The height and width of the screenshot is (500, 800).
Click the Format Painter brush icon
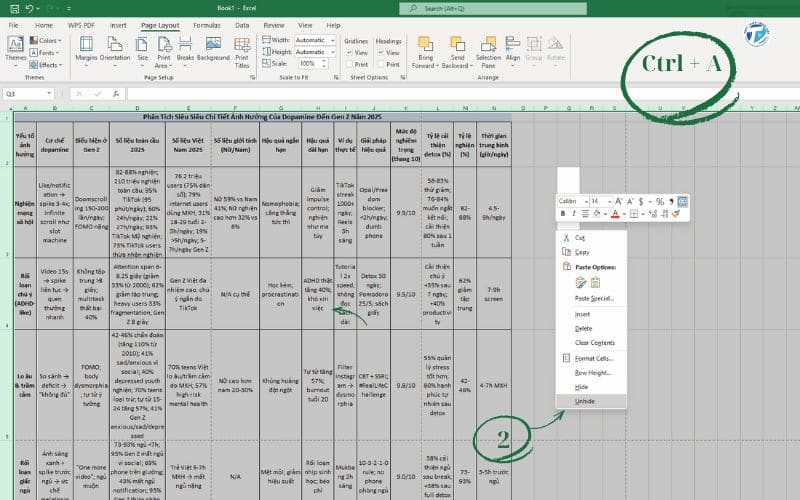(676, 214)
